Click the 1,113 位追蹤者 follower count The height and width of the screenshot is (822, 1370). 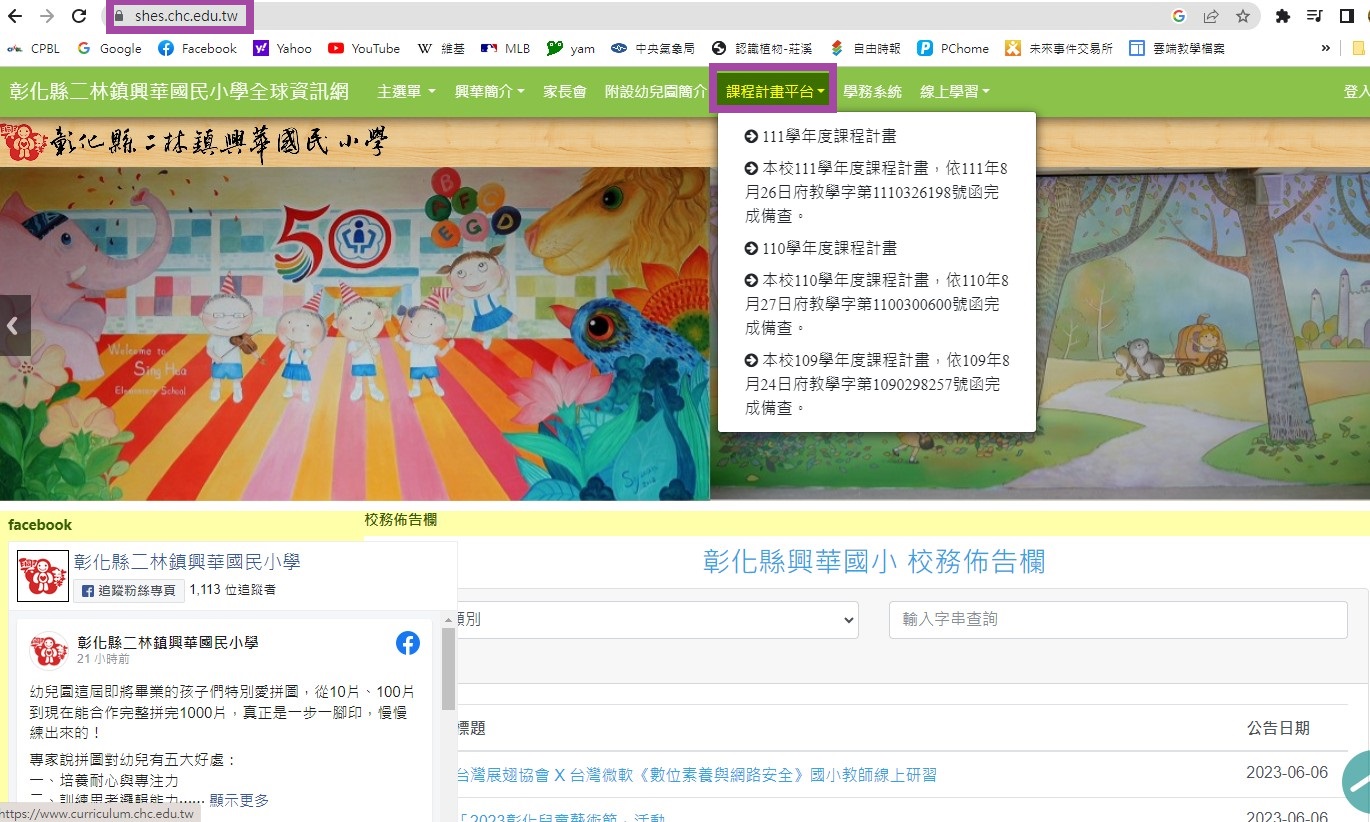point(232,590)
